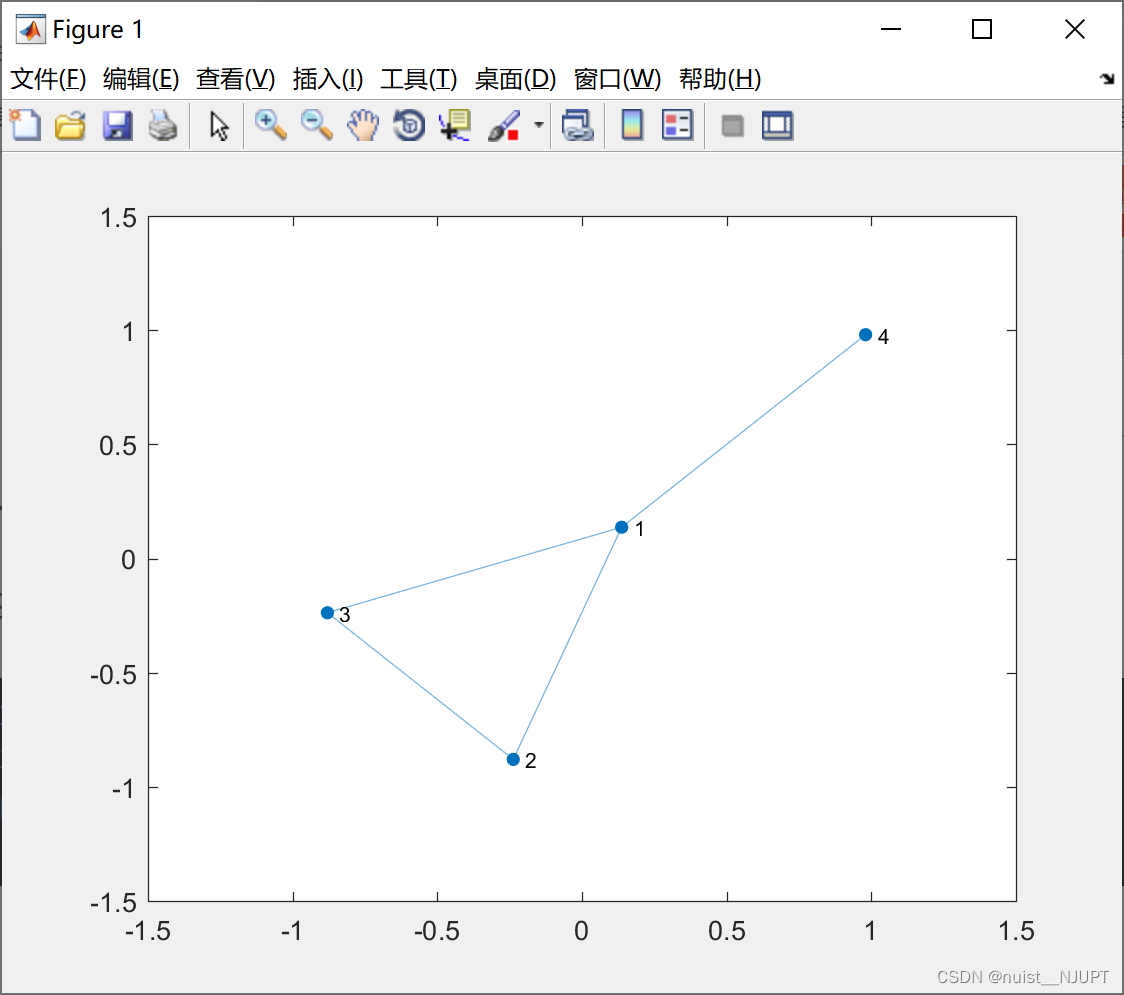This screenshot has width=1124, height=995.
Task: Print the figure via printer icon
Action: click(163, 125)
